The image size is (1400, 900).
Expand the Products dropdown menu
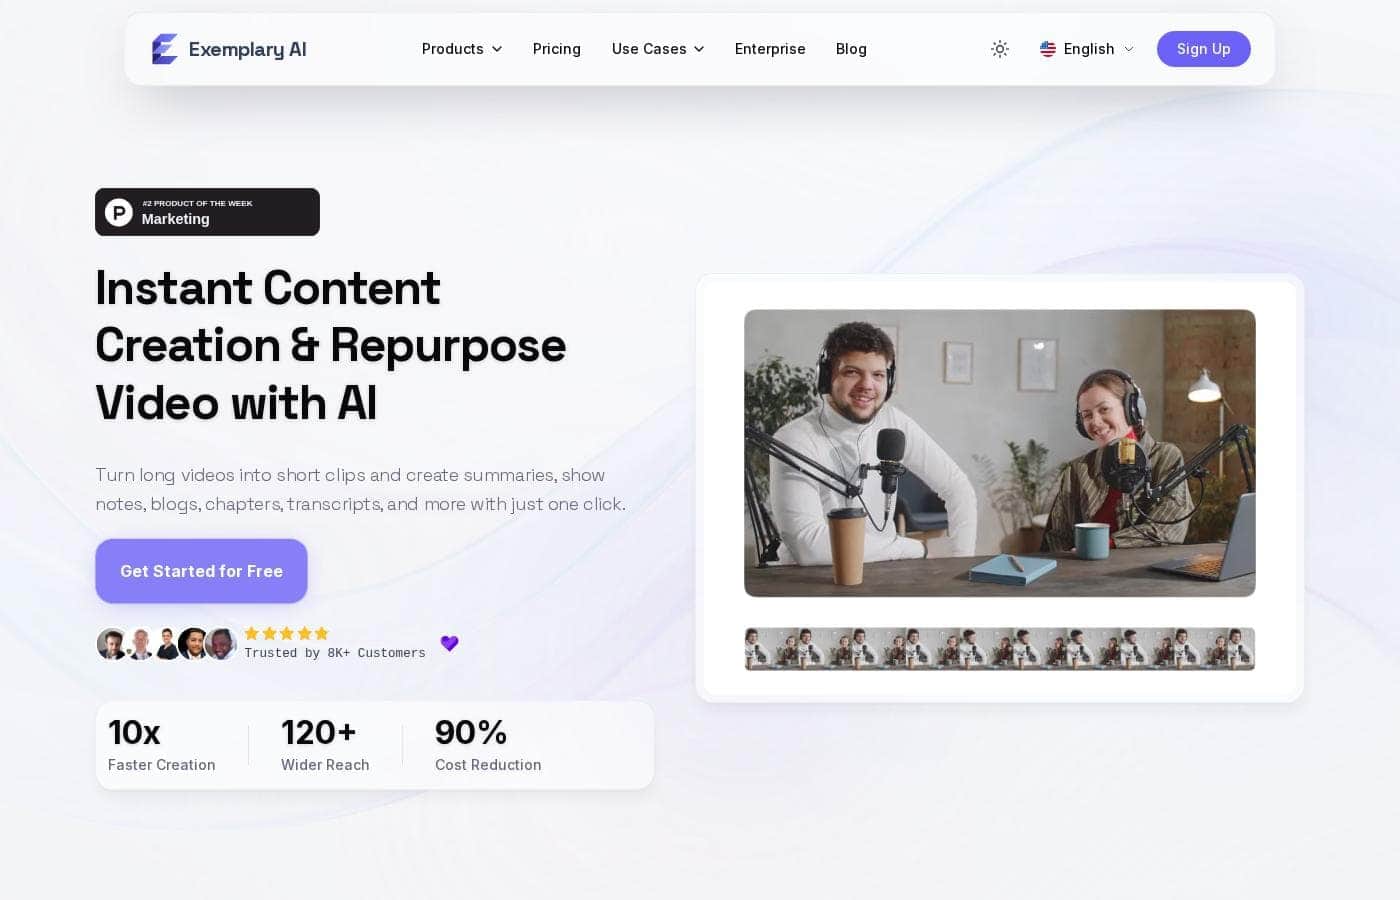(x=462, y=49)
